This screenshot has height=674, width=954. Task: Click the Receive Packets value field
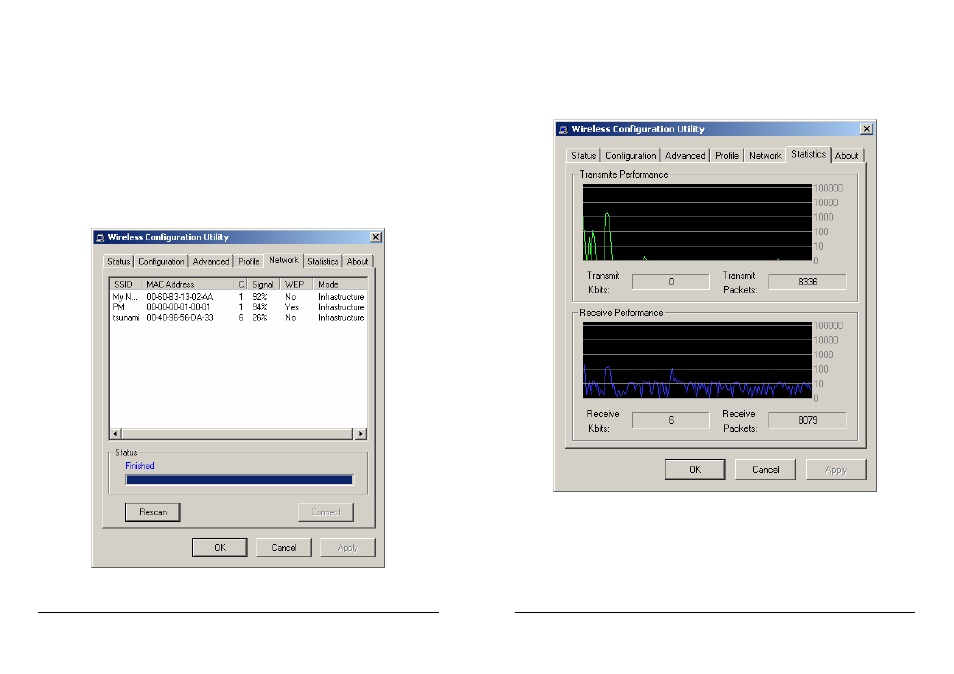[807, 420]
